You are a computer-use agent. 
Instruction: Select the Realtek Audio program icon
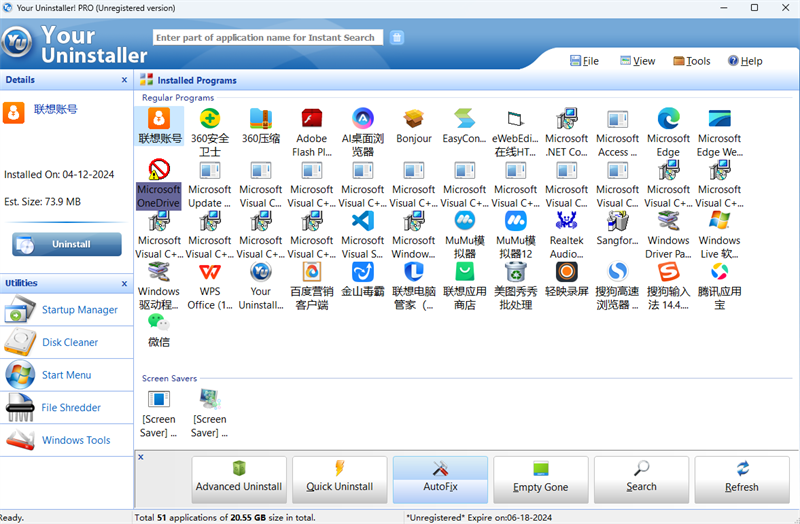click(566, 222)
